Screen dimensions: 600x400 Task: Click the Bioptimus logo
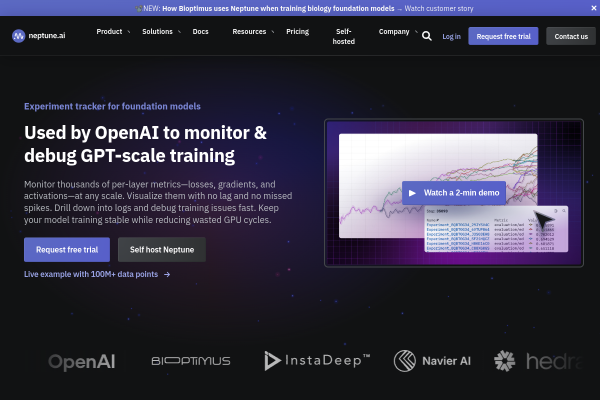[x=191, y=360]
